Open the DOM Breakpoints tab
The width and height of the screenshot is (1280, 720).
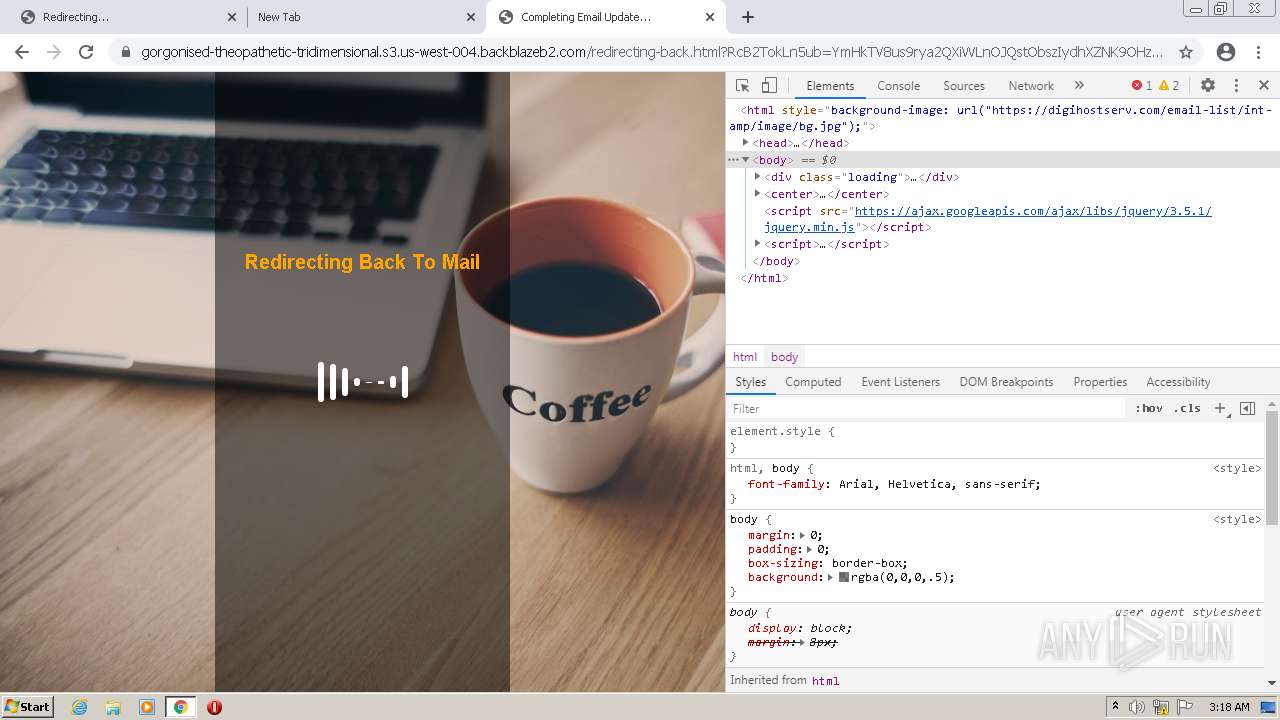(x=1006, y=382)
